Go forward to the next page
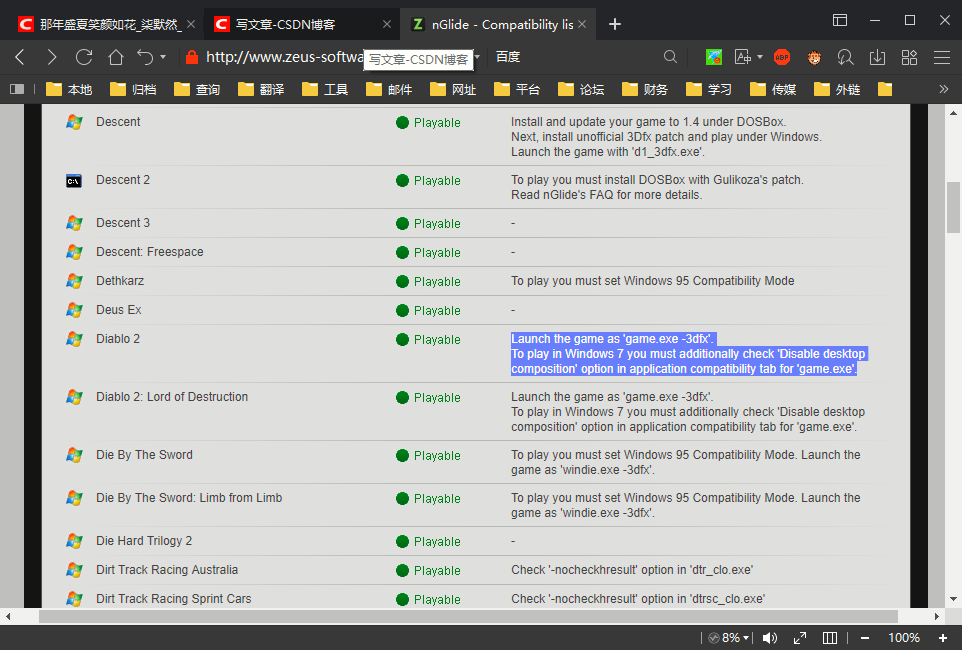 click(52, 57)
